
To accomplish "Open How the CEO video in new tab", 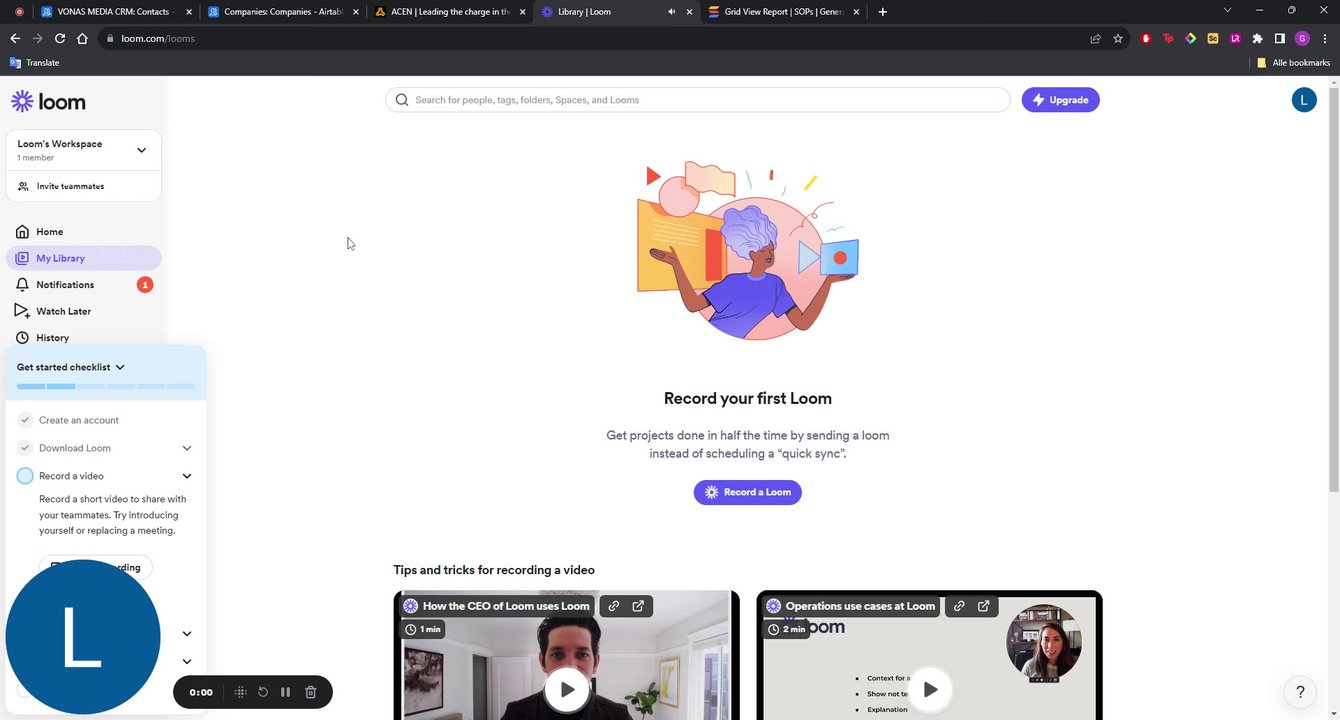I will 638,606.
